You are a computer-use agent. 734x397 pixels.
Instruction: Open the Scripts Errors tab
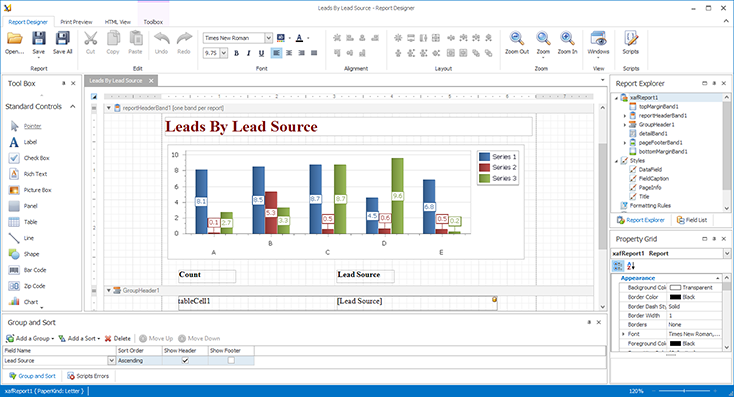88,376
